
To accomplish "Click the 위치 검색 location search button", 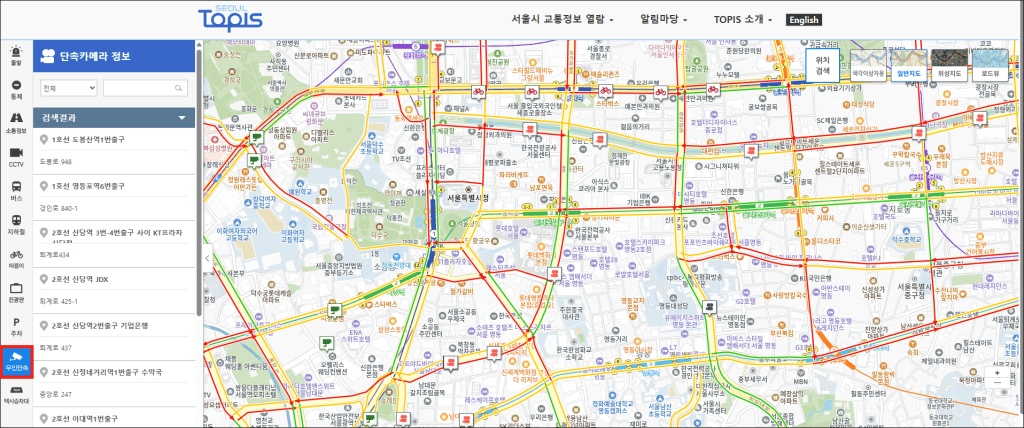I will [x=822, y=65].
